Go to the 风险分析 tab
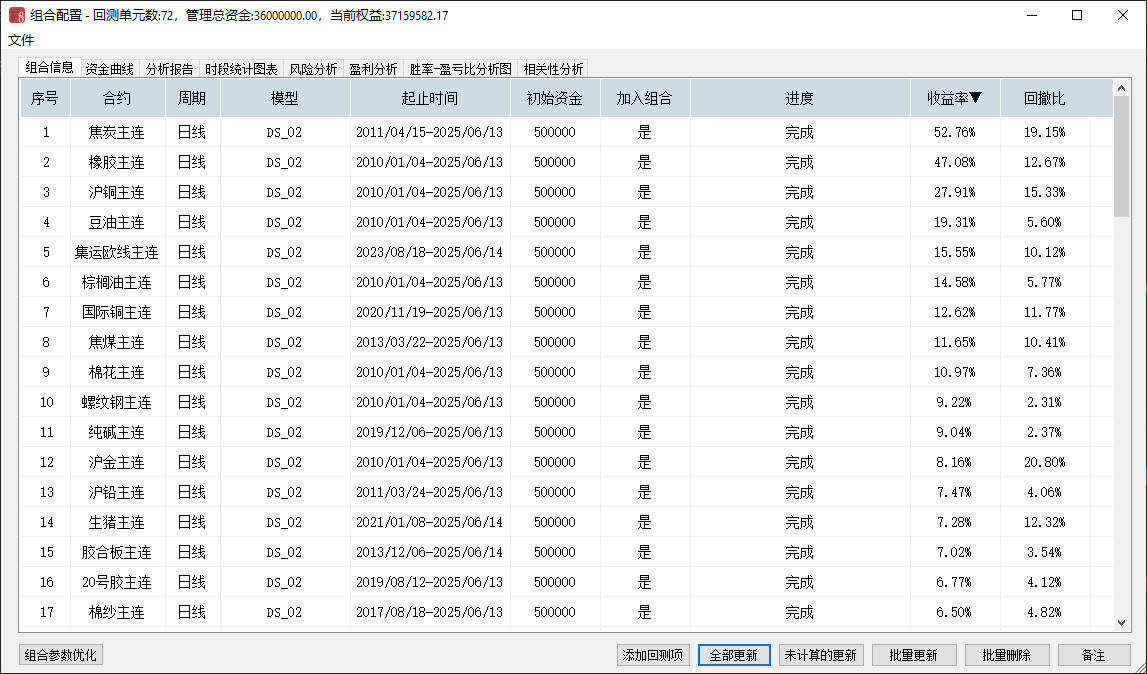Image resolution: width=1147 pixels, height=674 pixels. pos(313,69)
